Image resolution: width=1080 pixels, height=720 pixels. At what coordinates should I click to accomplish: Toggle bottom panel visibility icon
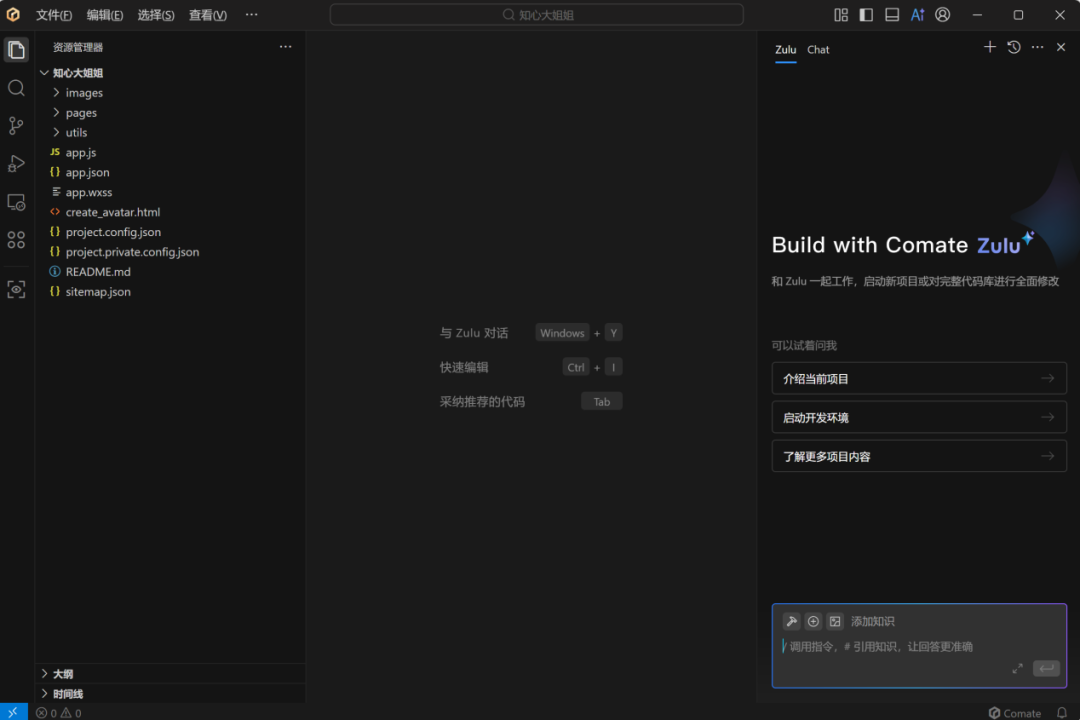pyautogui.click(x=892, y=14)
